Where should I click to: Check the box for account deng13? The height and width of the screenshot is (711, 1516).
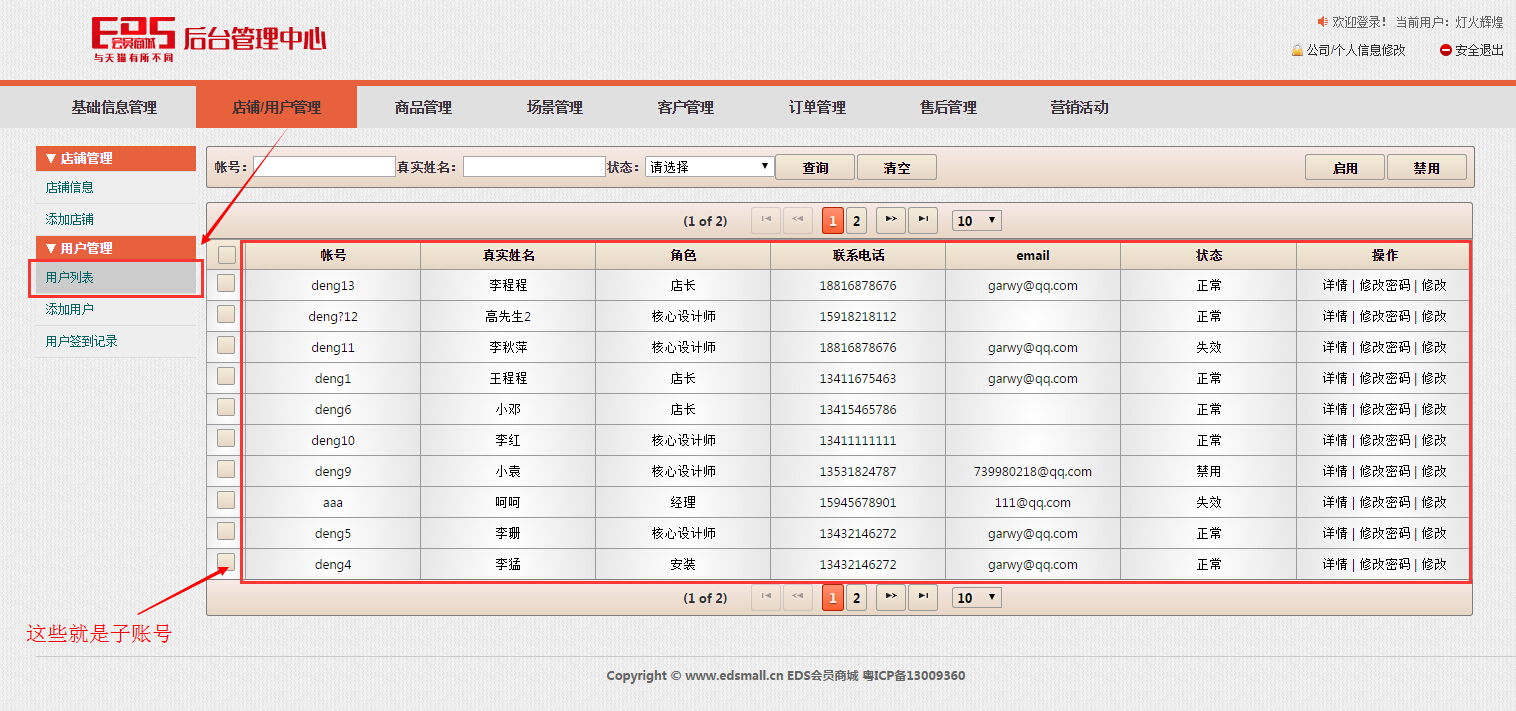[226, 284]
